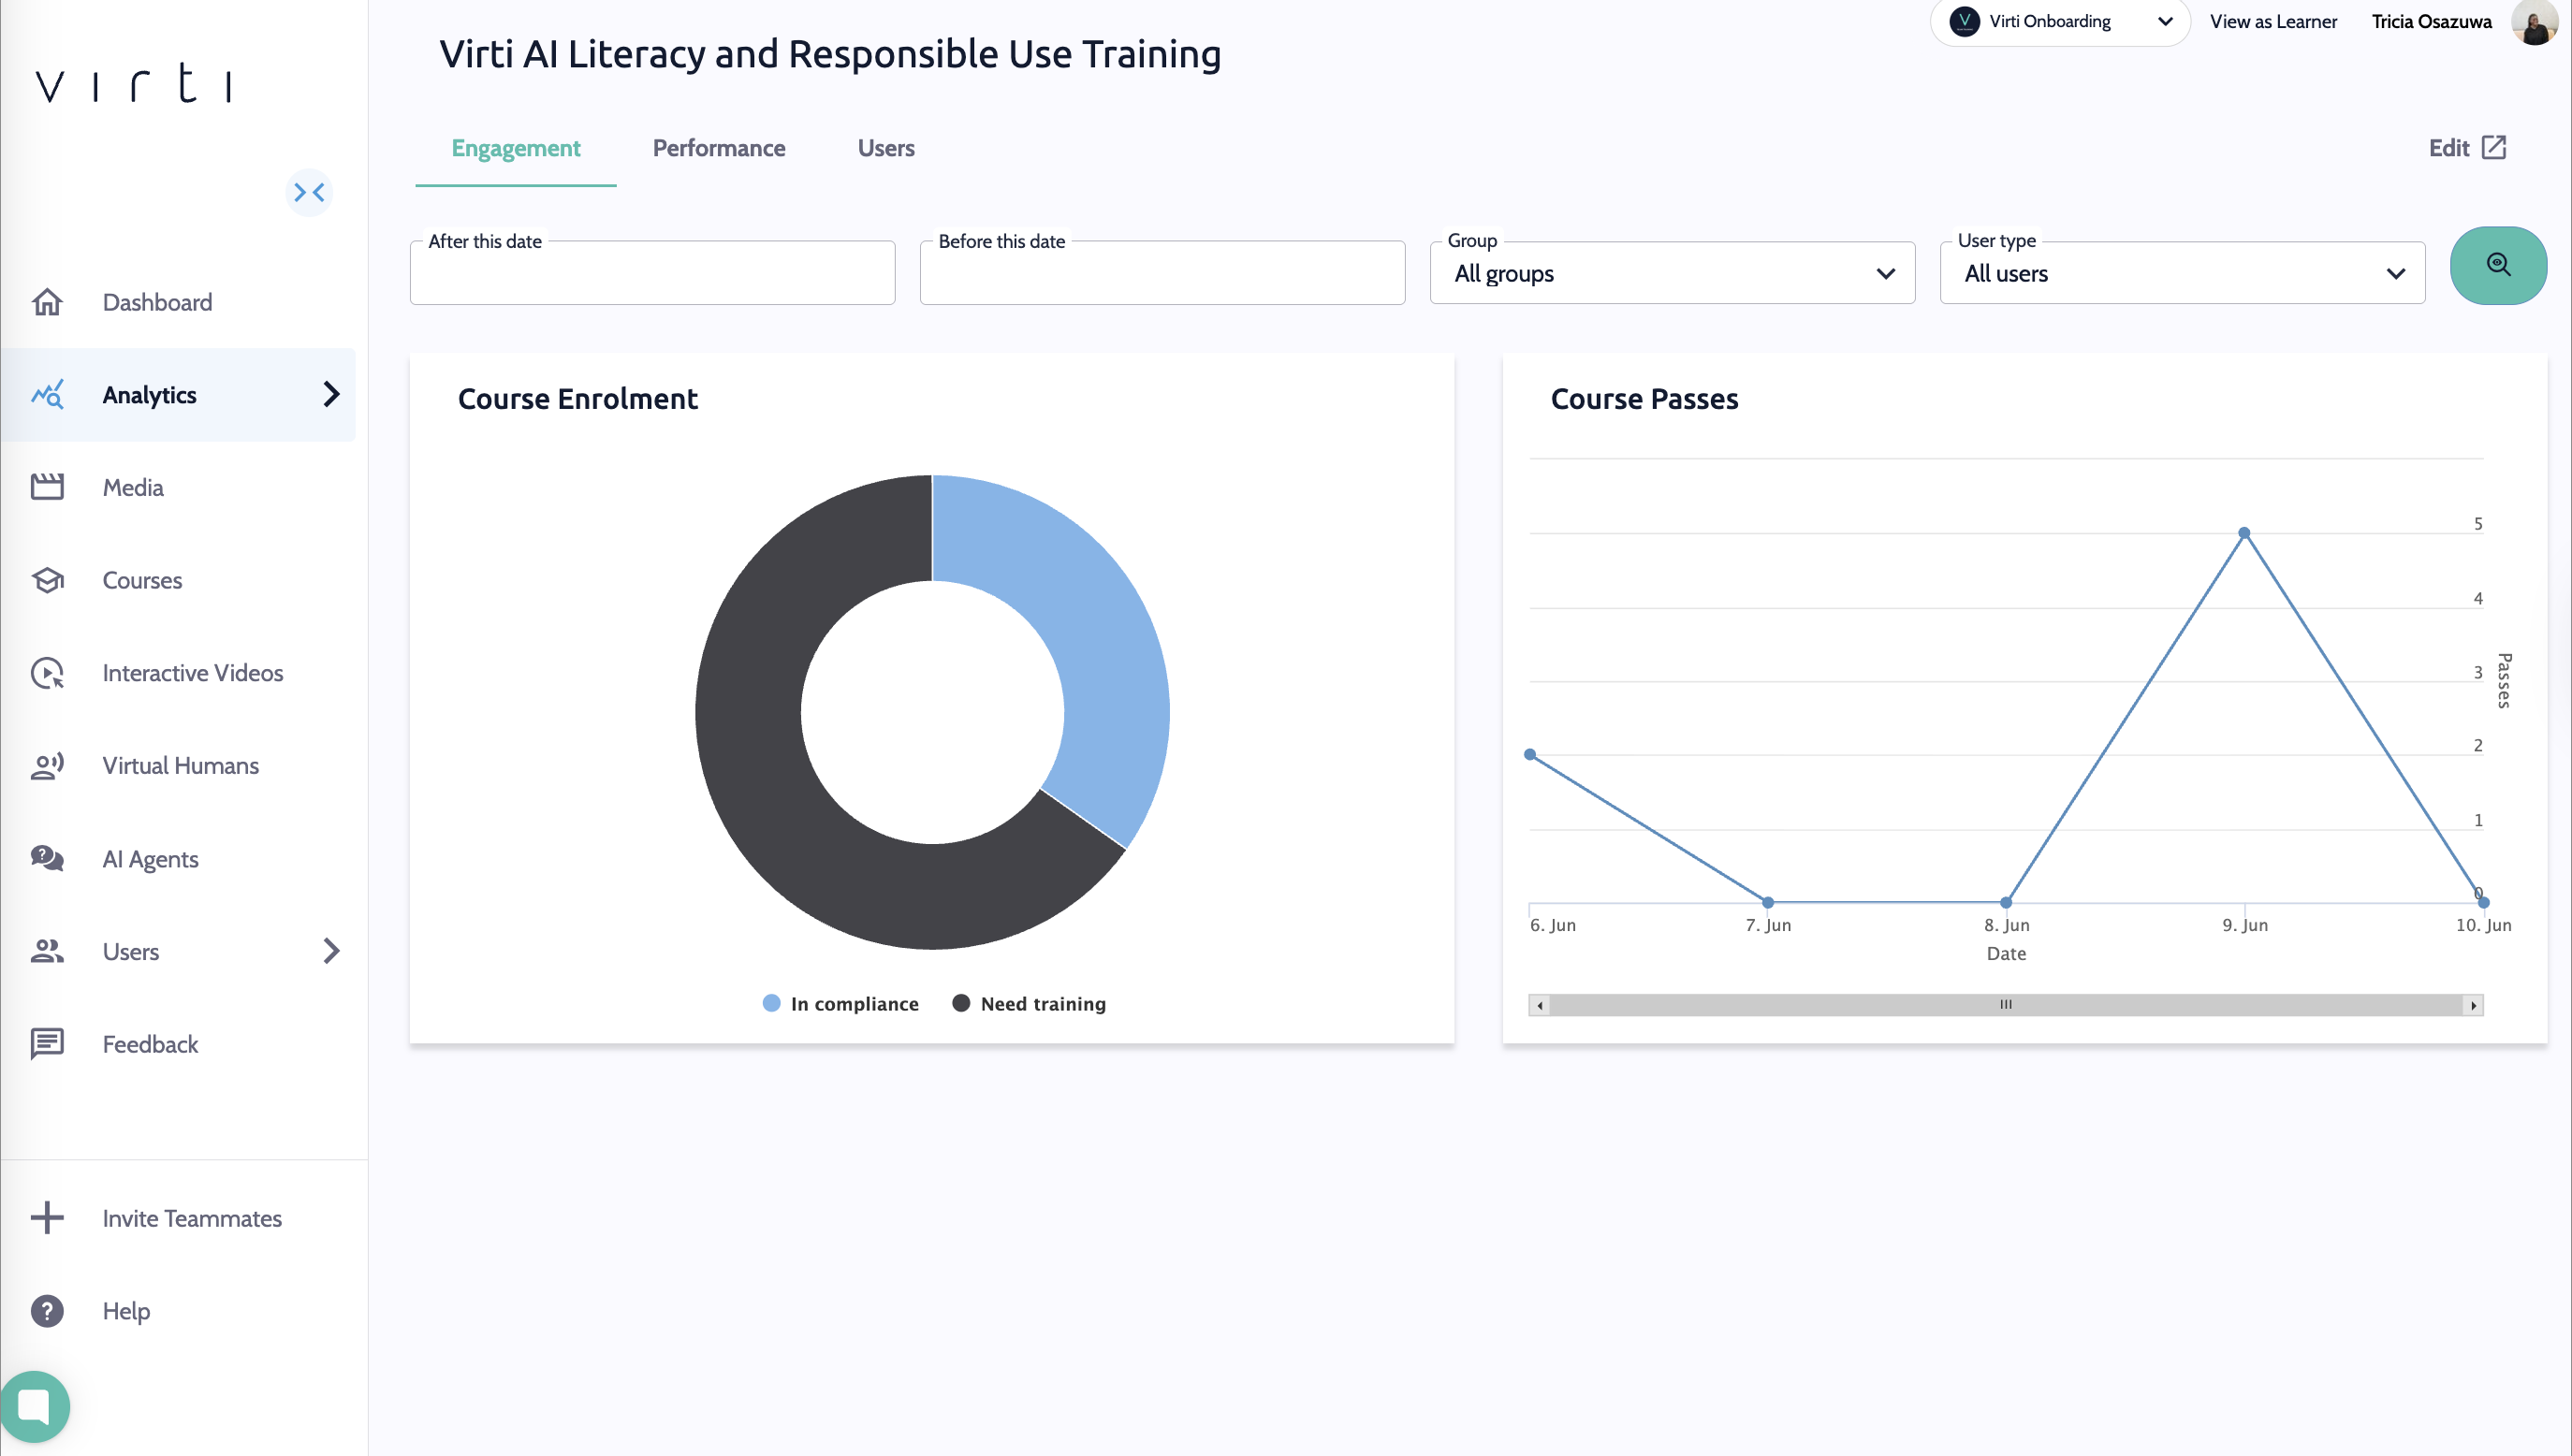Viewport: 2572px width, 1456px height.
Task: Select the Virtual Humans icon
Action: (x=47, y=766)
